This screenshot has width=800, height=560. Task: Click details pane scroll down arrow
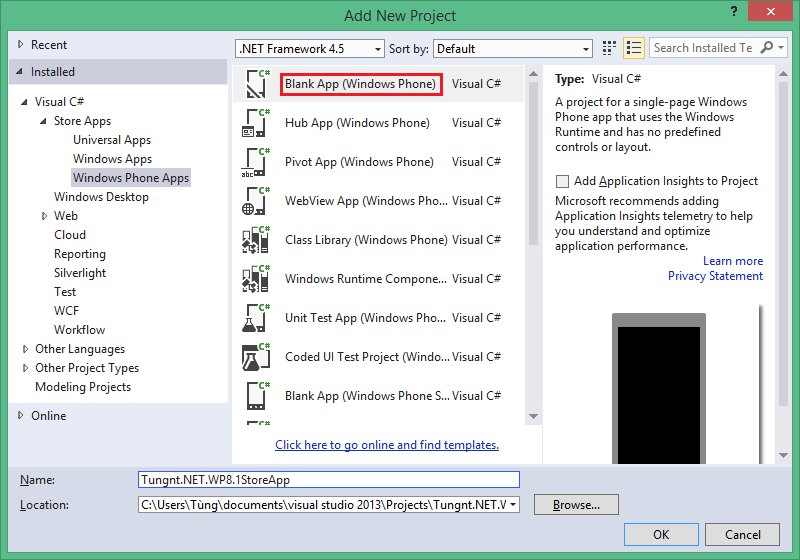pyautogui.click(x=783, y=455)
